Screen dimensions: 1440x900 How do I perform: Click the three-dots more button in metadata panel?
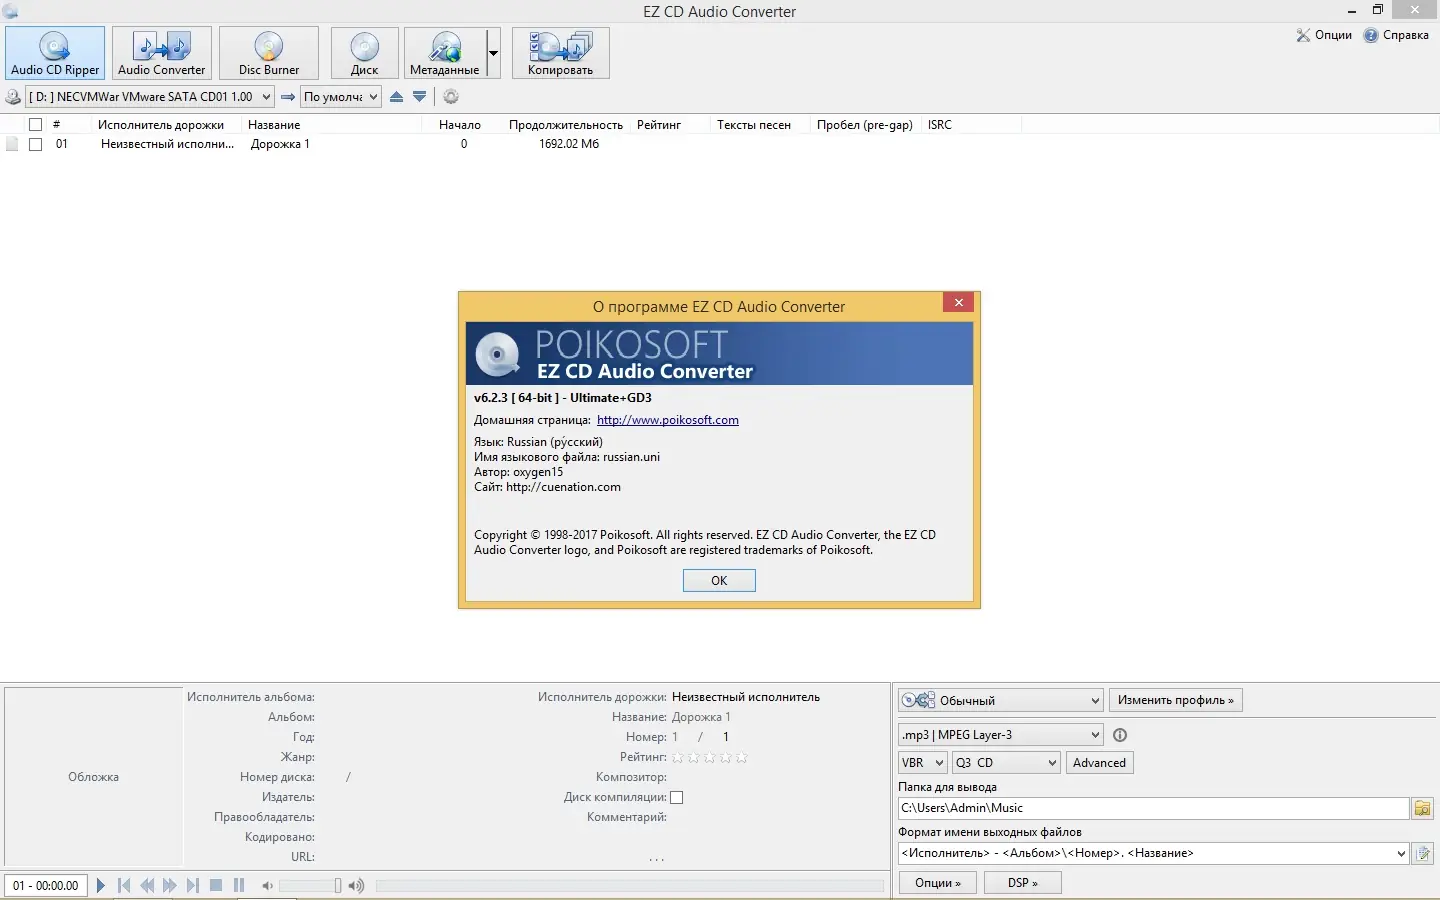pos(656,859)
